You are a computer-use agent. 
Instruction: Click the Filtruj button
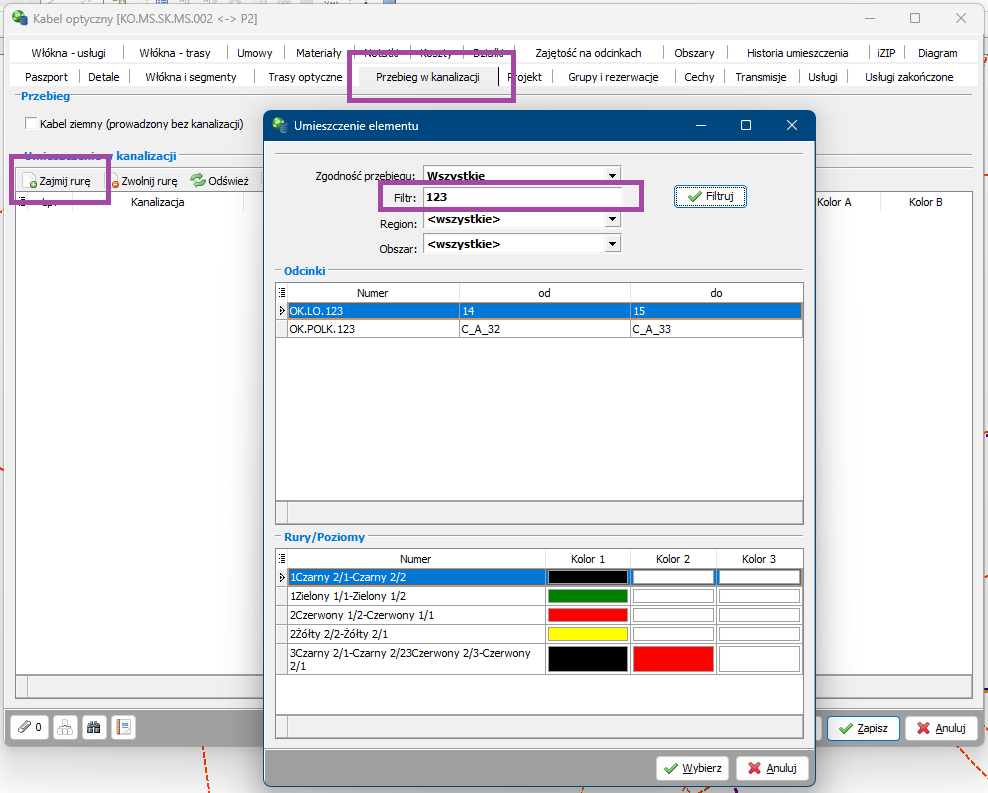point(710,197)
